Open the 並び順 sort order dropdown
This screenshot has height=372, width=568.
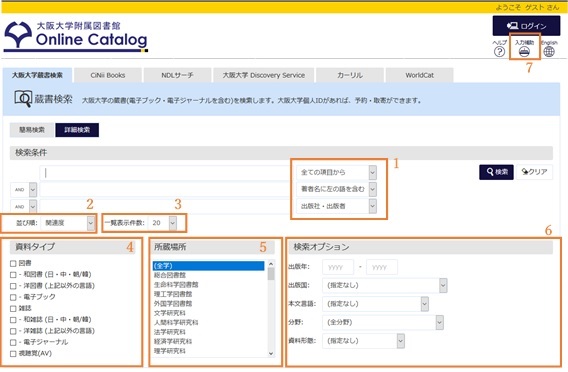tap(68, 223)
